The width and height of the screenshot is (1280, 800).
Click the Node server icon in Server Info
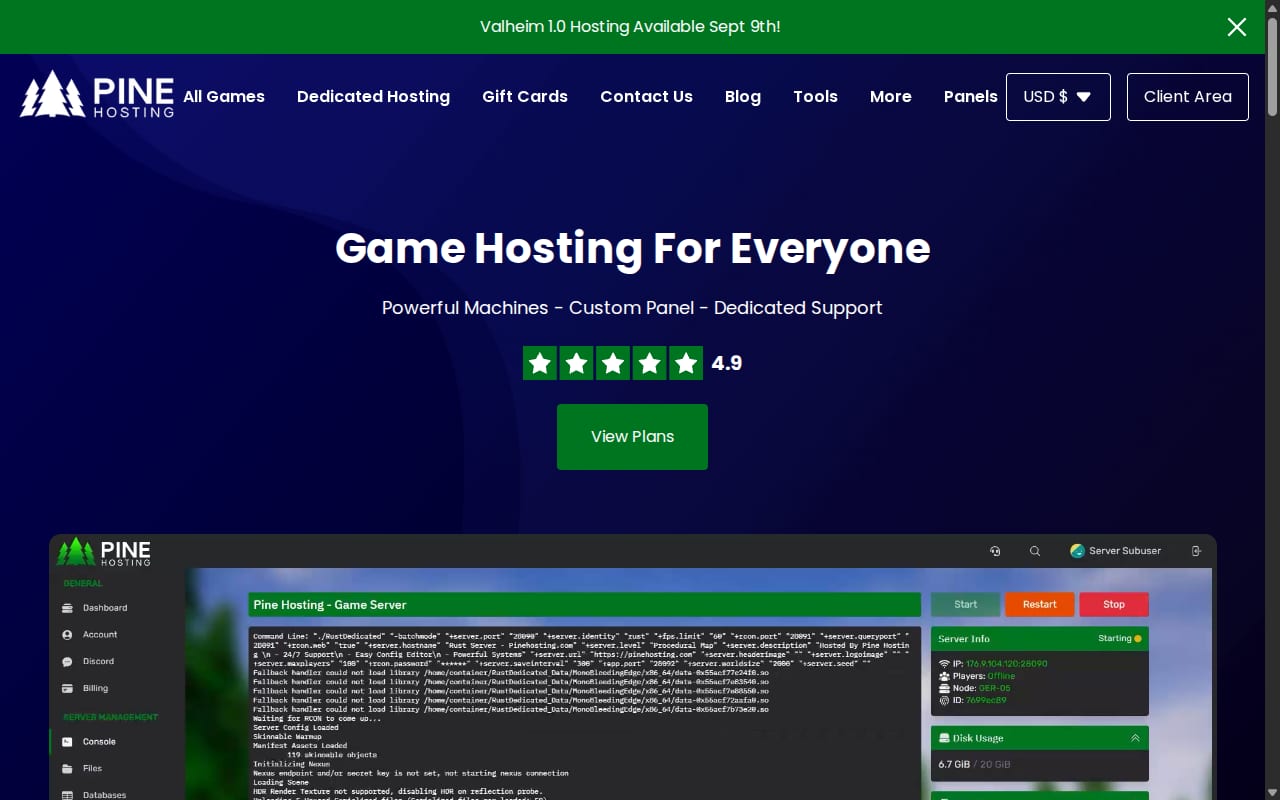click(945, 688)
